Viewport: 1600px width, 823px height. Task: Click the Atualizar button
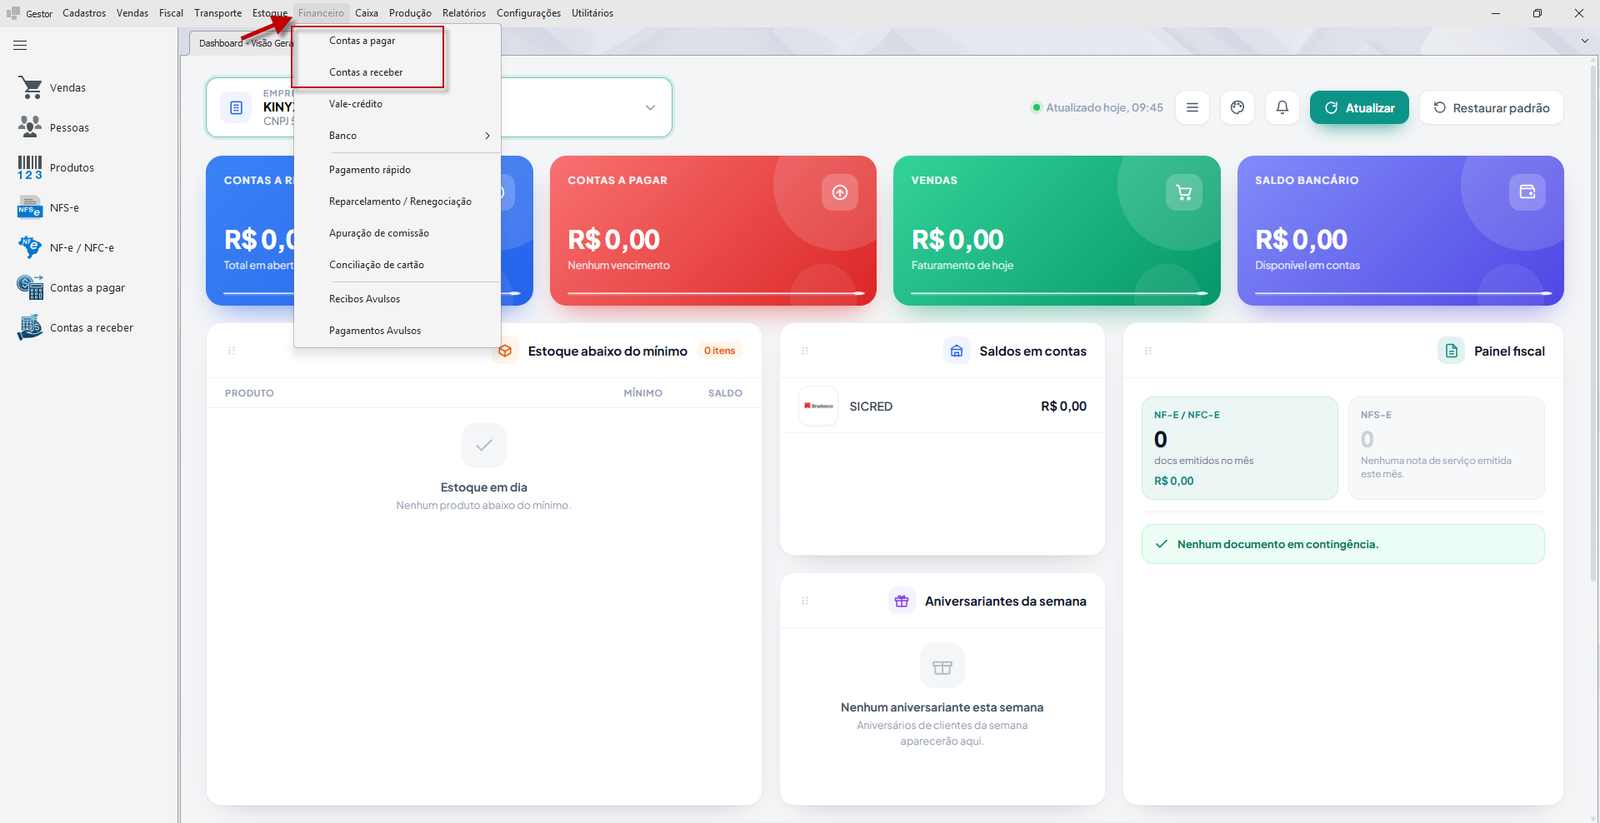(1359, 107)
